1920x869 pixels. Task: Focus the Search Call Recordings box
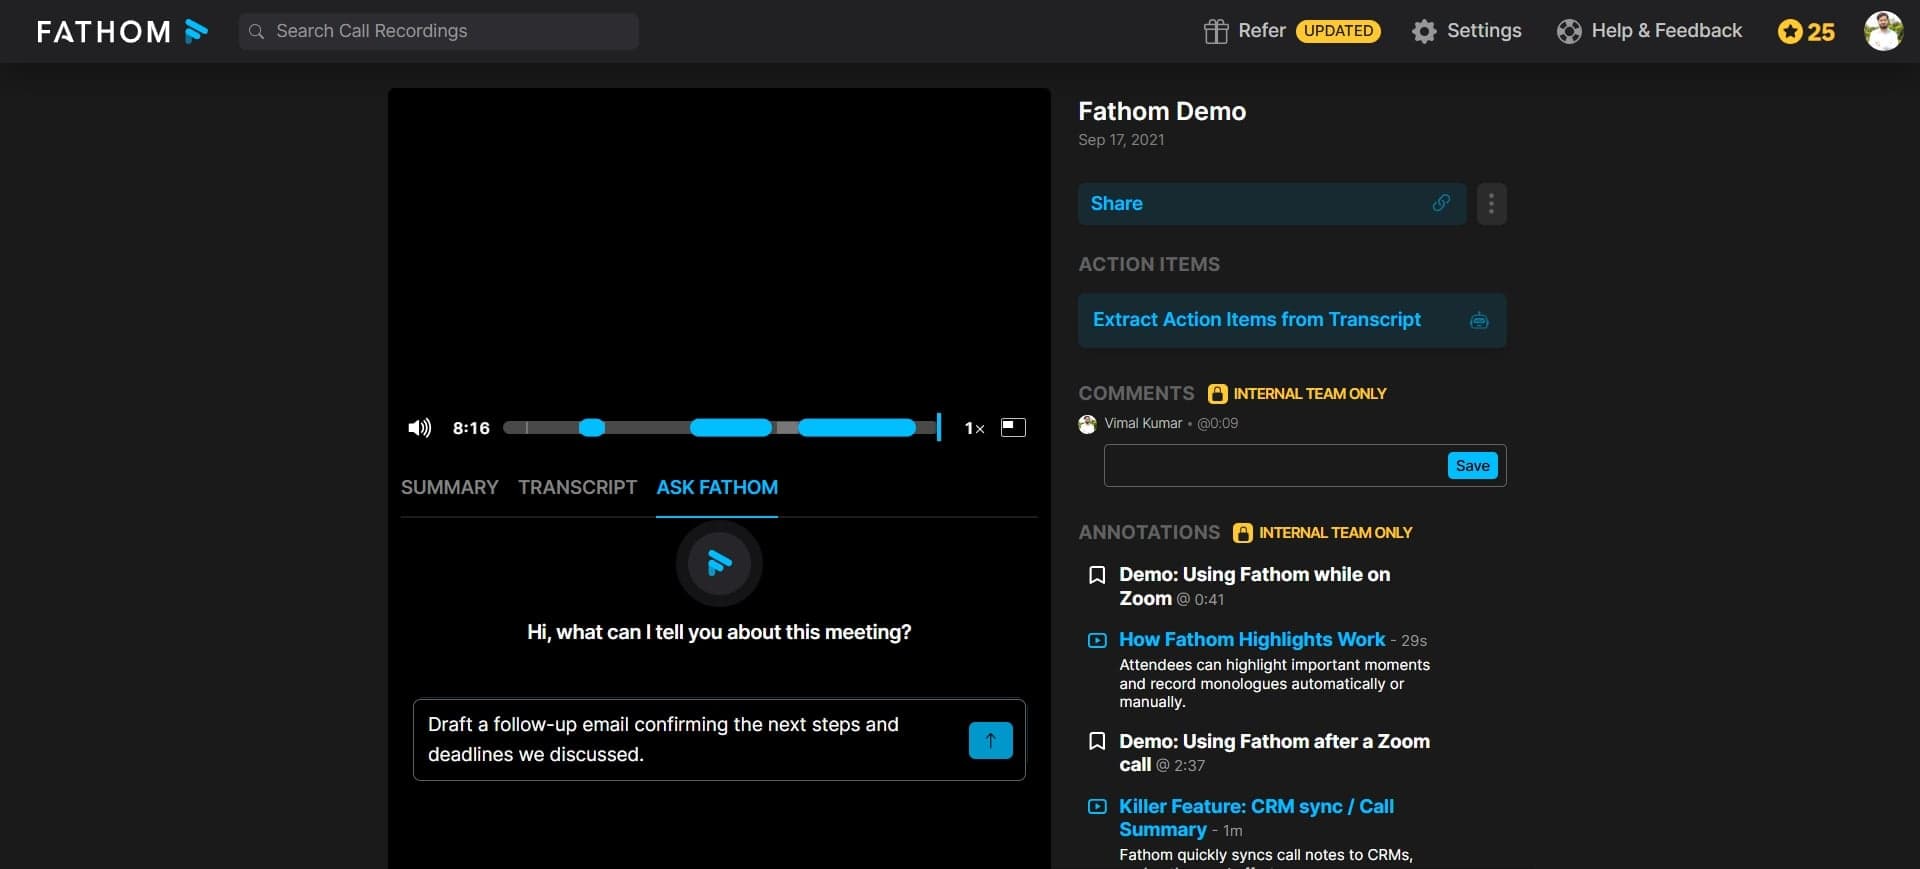[x=440, y=31]
